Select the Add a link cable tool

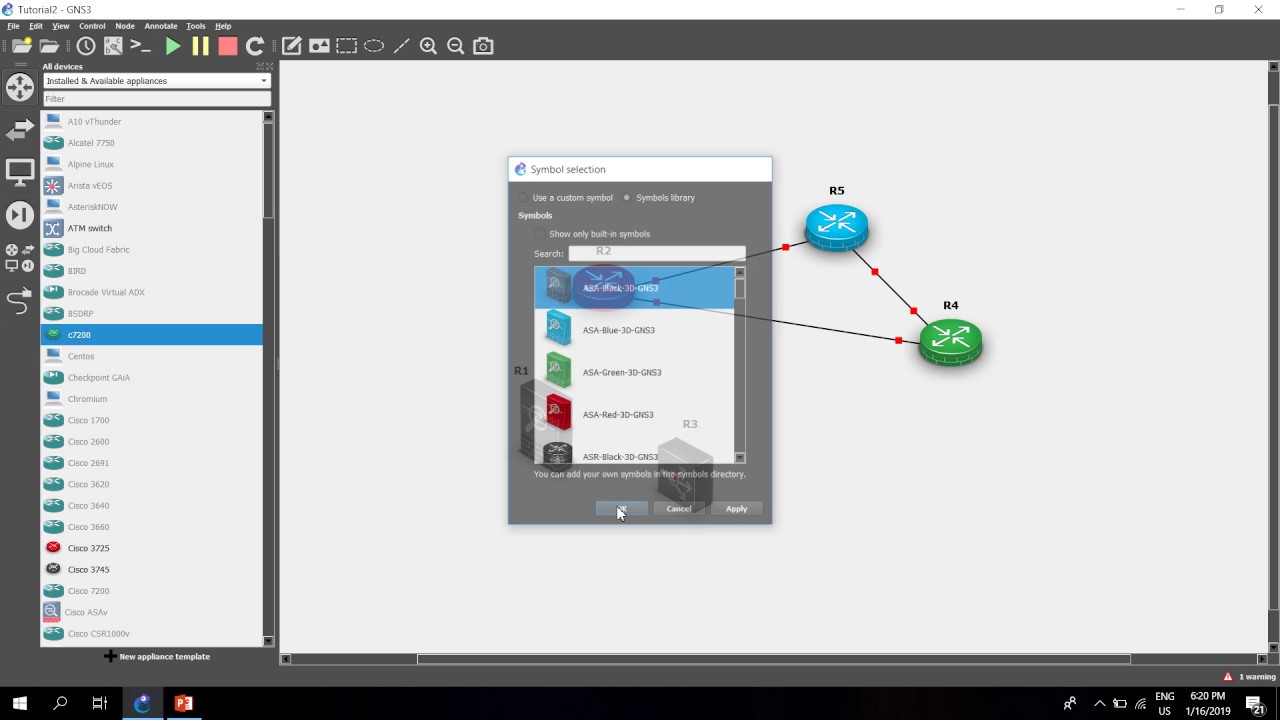[20, 301]
